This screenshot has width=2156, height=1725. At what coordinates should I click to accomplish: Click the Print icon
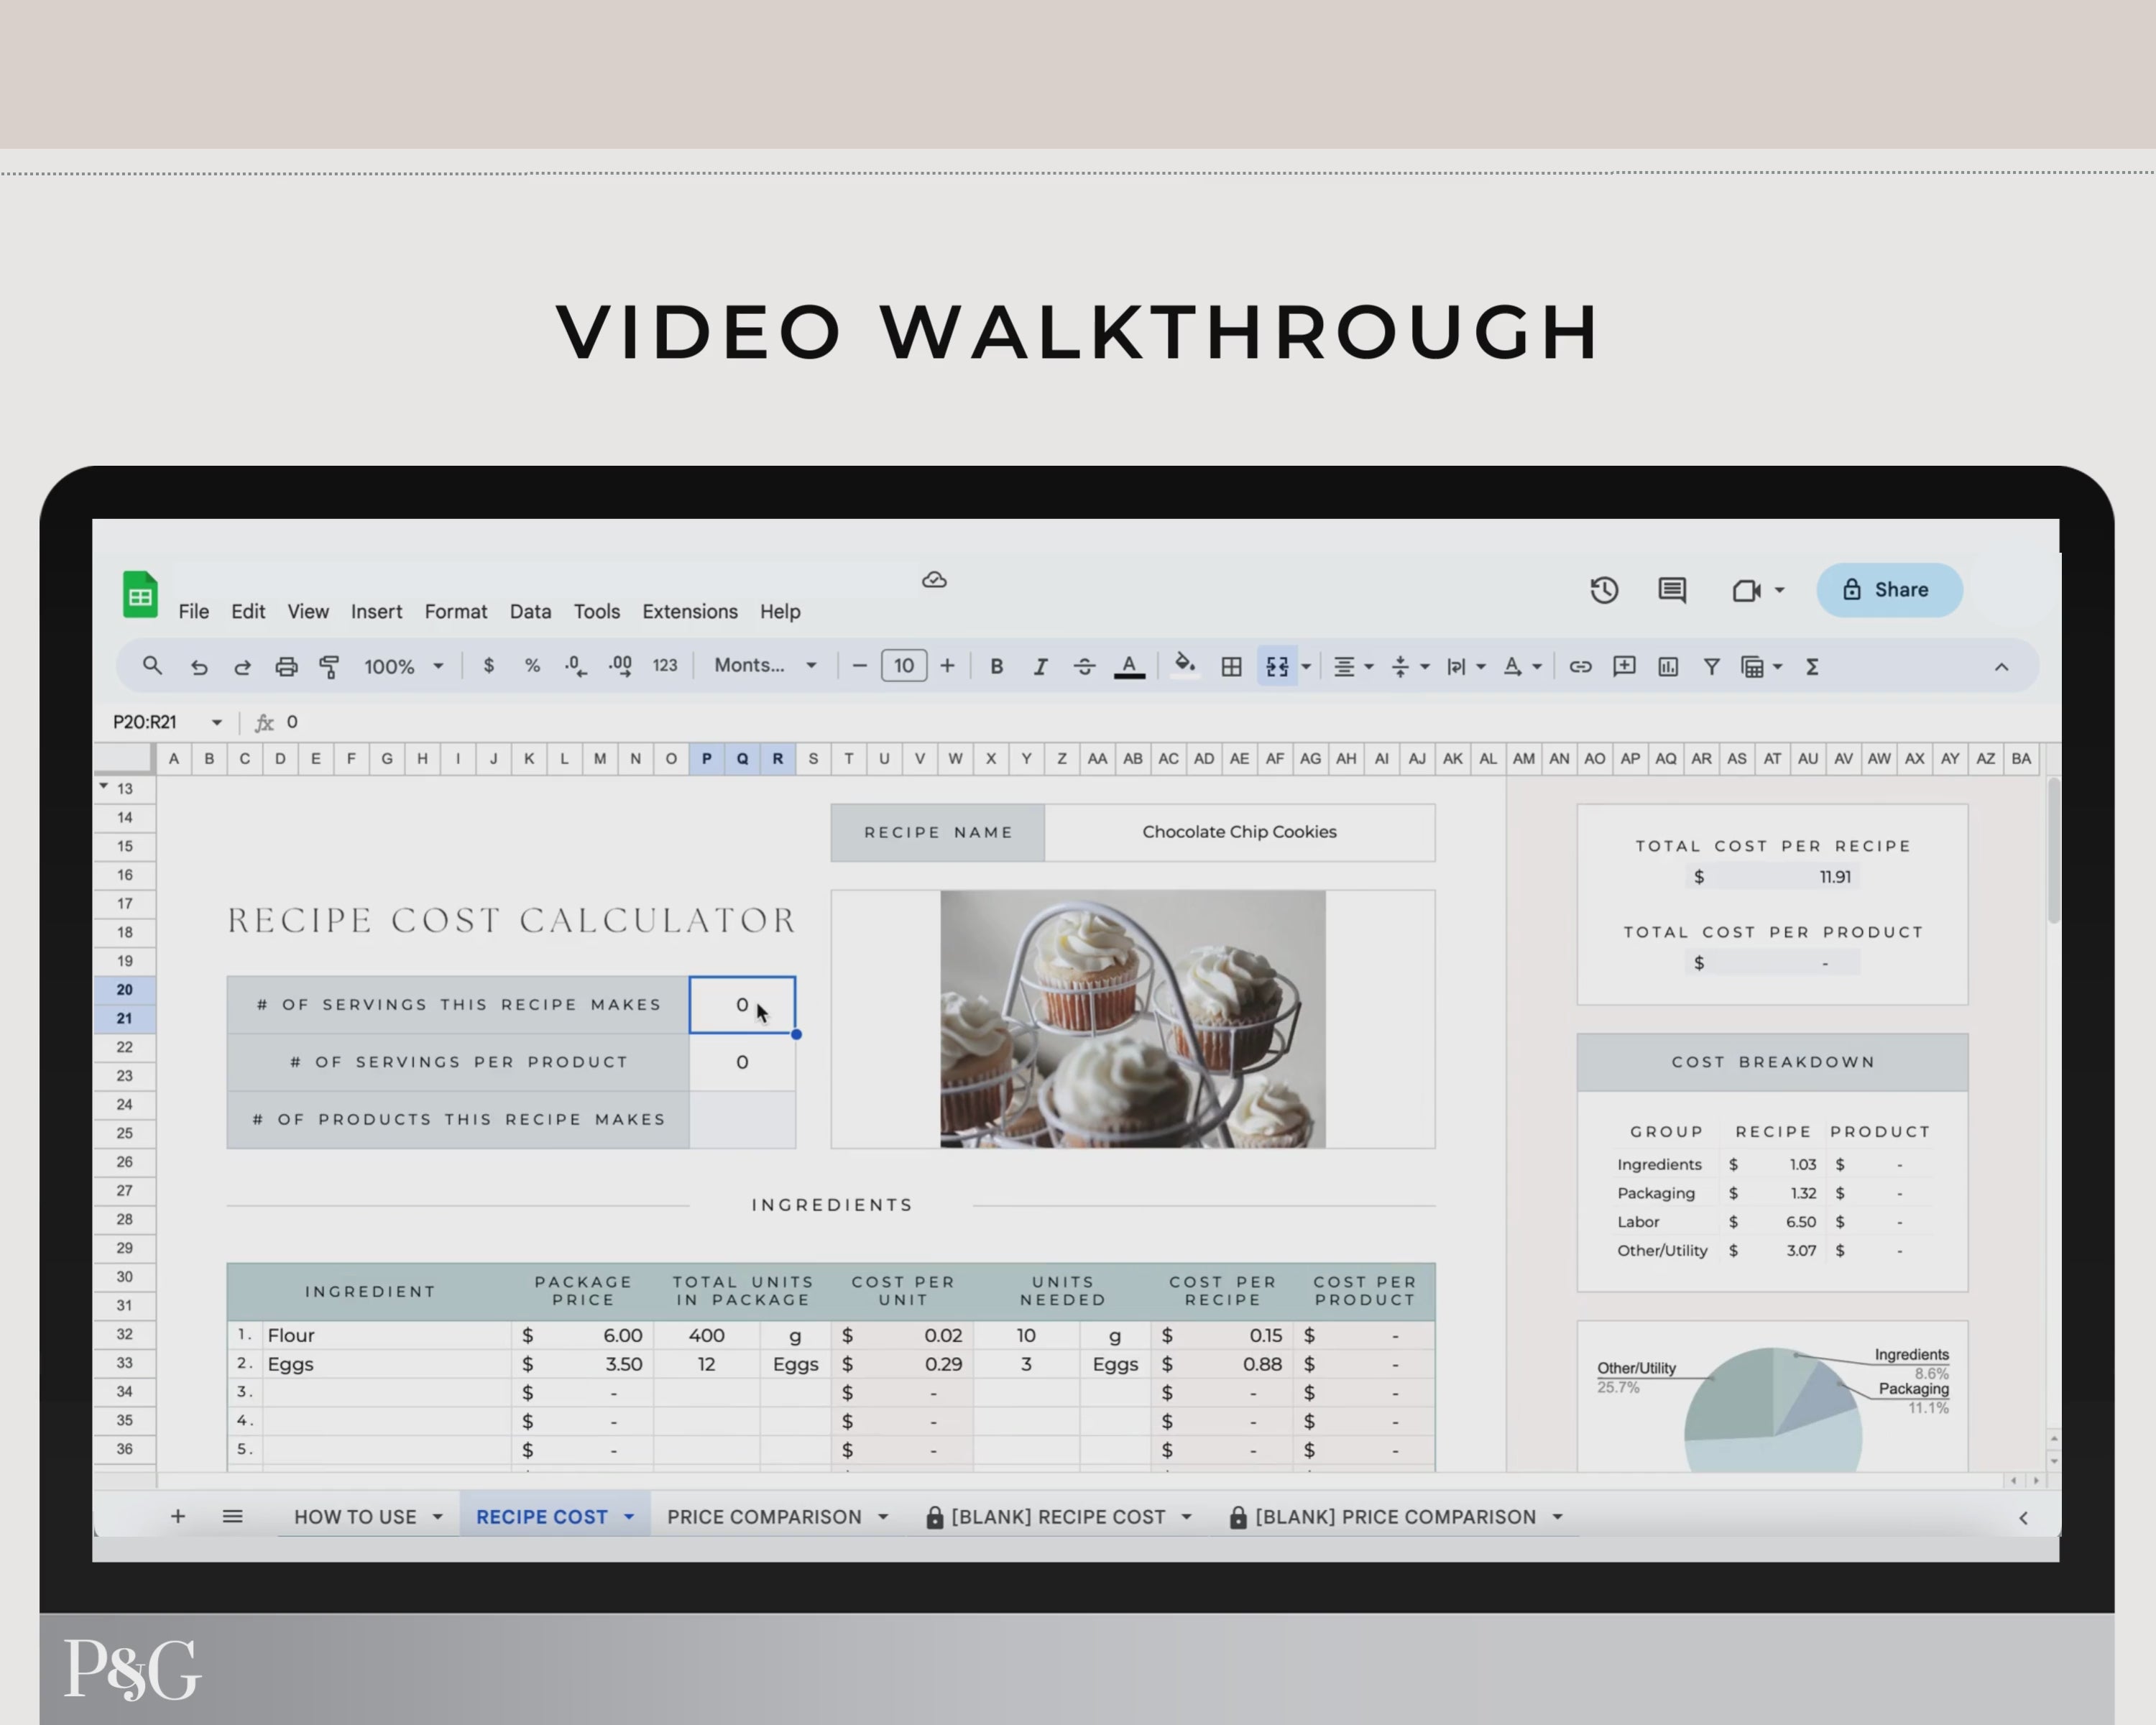(286, 667)
